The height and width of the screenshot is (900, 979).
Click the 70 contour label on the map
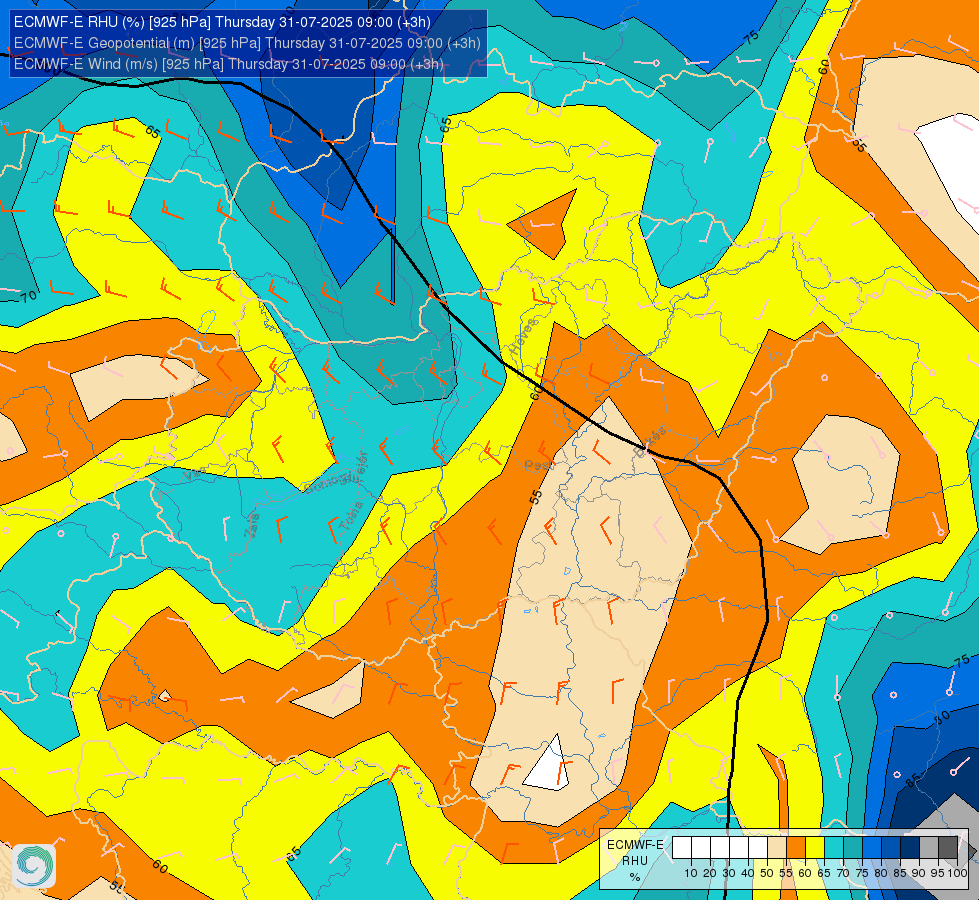pos(28,295)
